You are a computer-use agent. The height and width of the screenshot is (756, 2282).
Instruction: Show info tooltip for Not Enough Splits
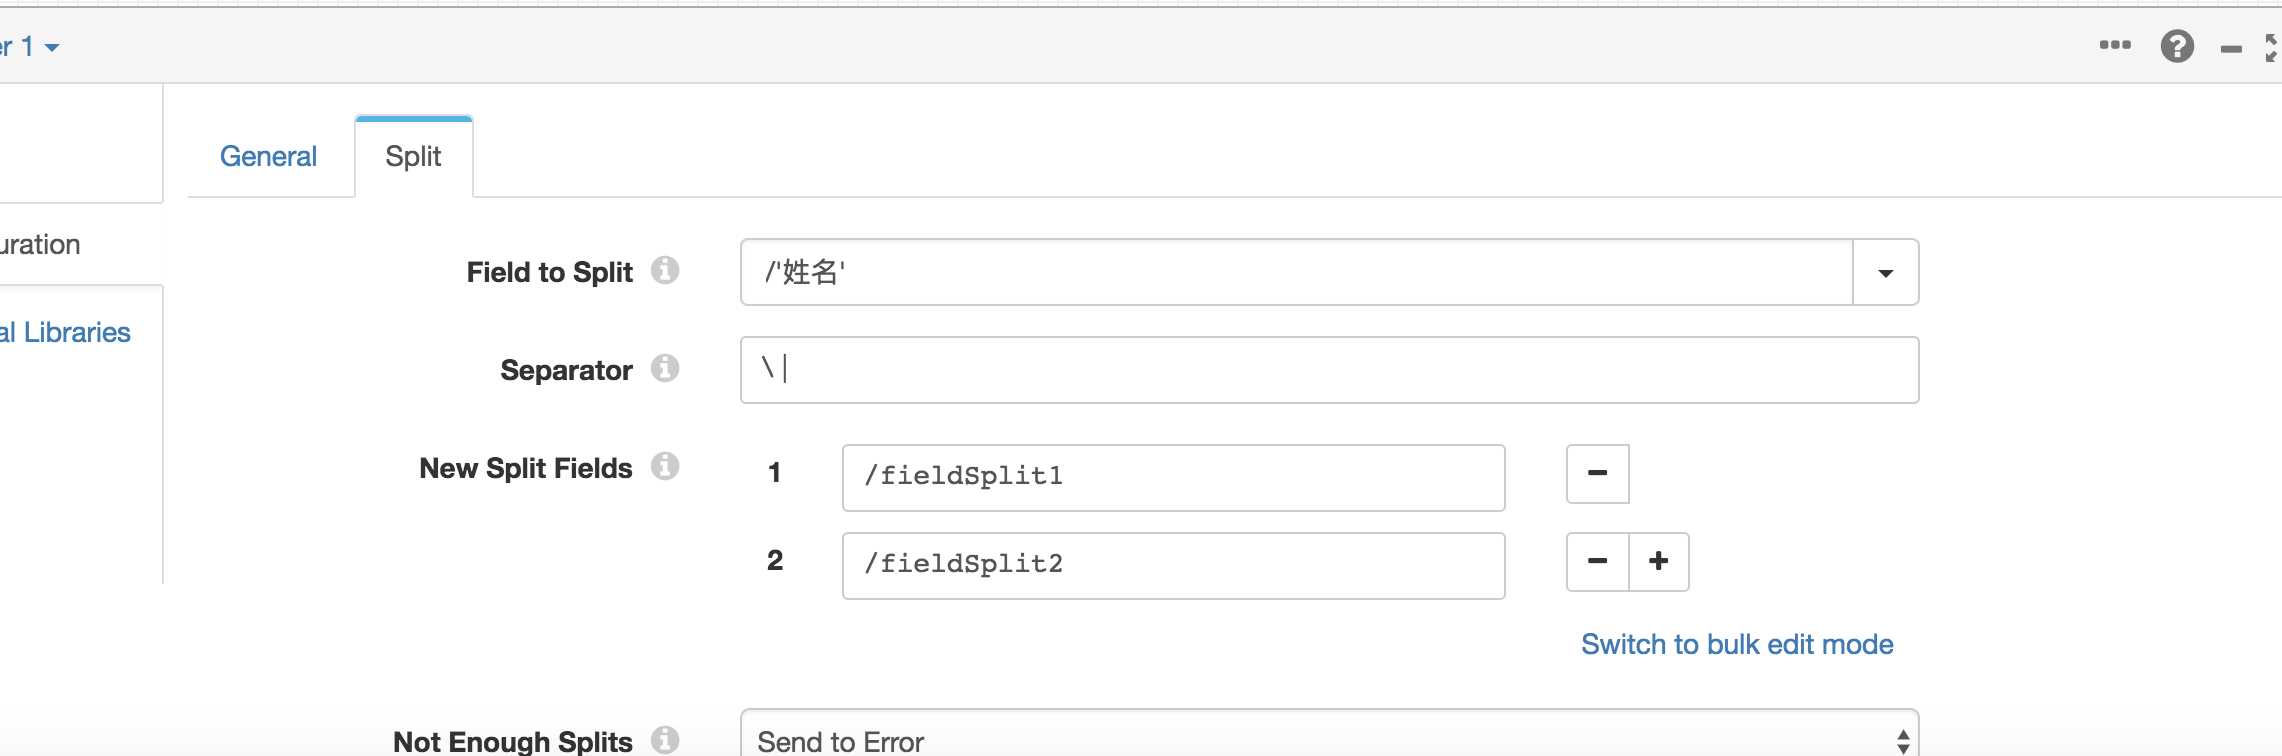[665, 740]
